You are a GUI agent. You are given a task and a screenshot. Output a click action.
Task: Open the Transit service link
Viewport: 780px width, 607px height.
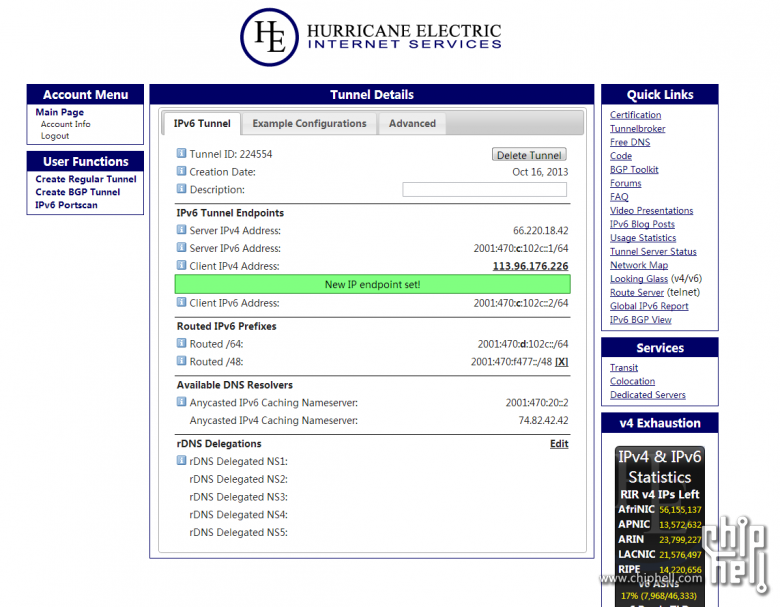[624, 368]
